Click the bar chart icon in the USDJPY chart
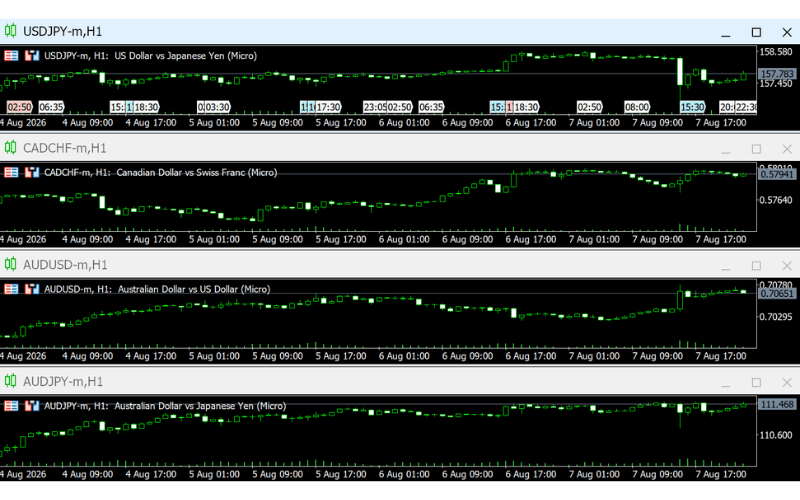 pyautogui.click(x=32, y=56)
